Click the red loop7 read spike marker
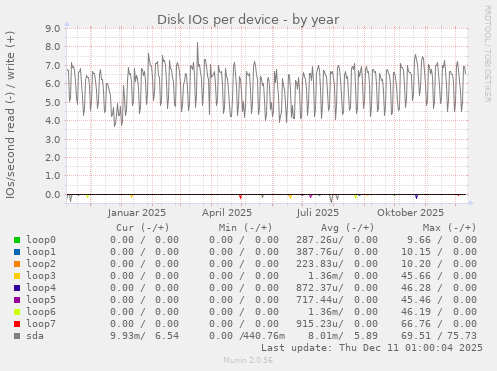 pos(240,197)
